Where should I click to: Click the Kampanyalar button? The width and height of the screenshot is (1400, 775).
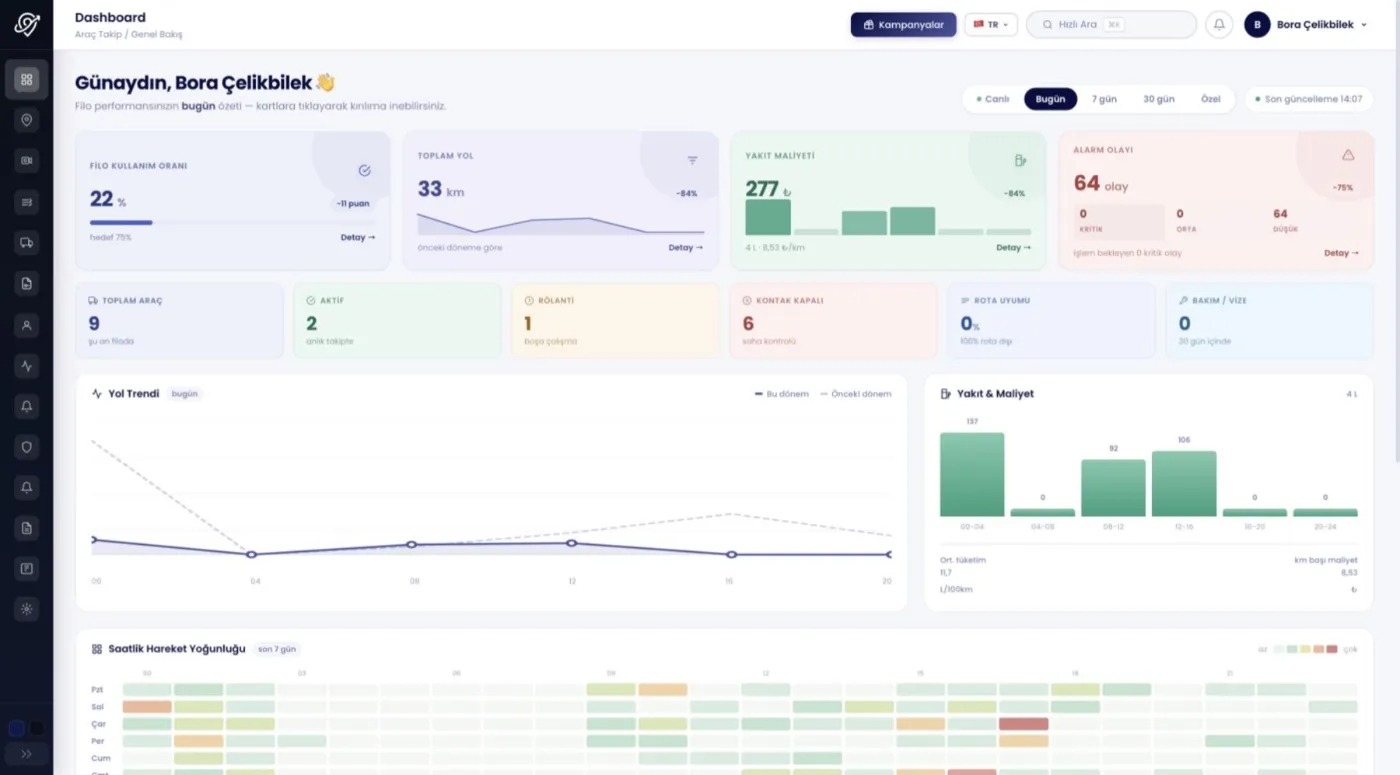(903, 25)
